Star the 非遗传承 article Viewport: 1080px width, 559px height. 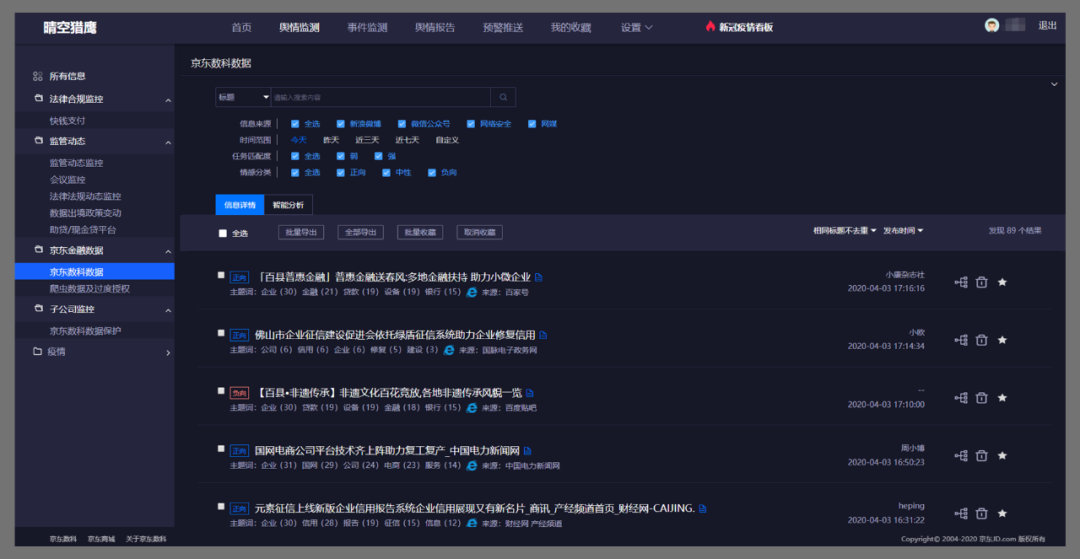coord(1002,398)
